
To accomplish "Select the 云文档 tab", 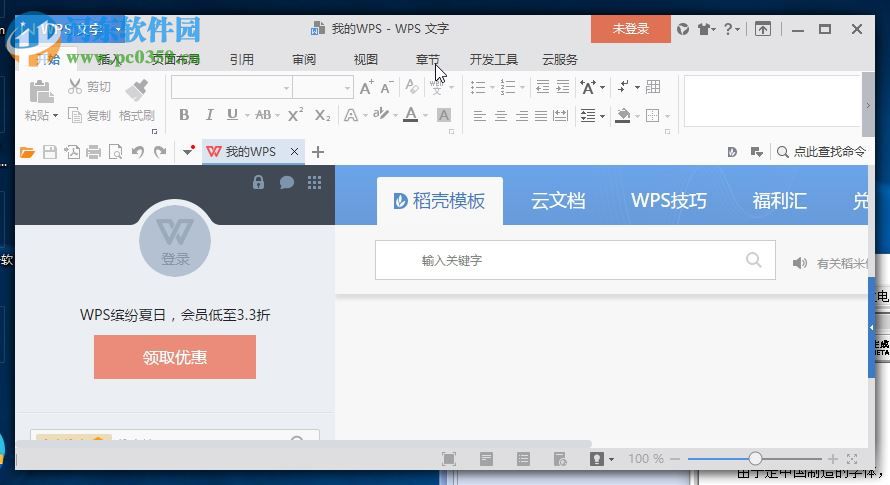I will click(559, 200).
